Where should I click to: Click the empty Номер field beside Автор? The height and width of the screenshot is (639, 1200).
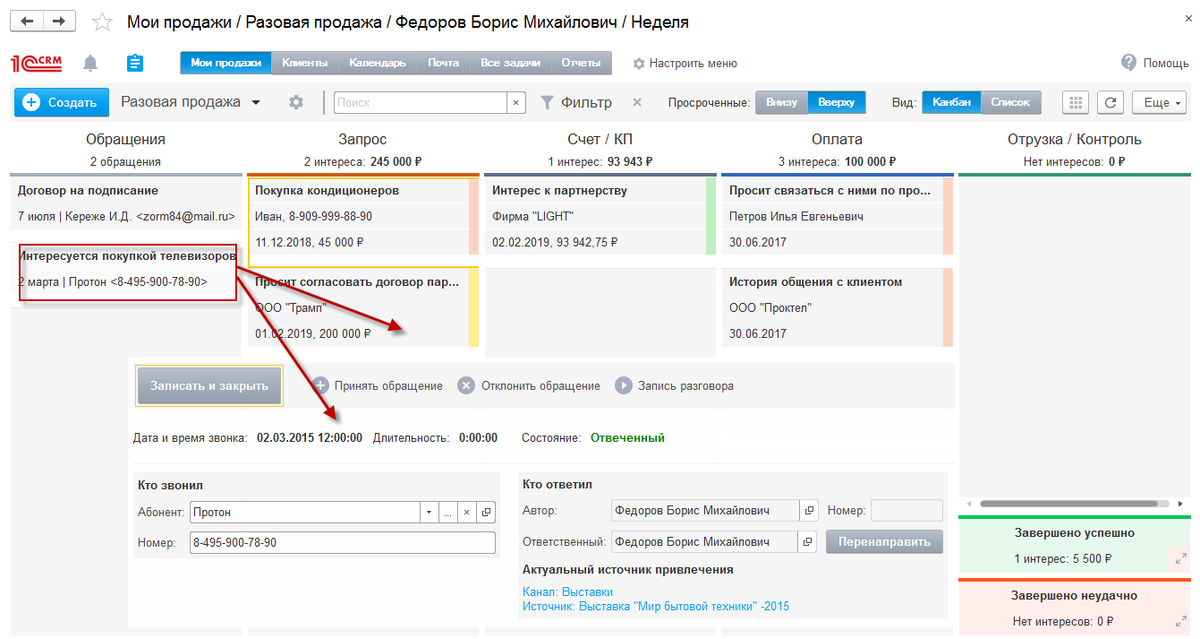(x=907, y=511)
